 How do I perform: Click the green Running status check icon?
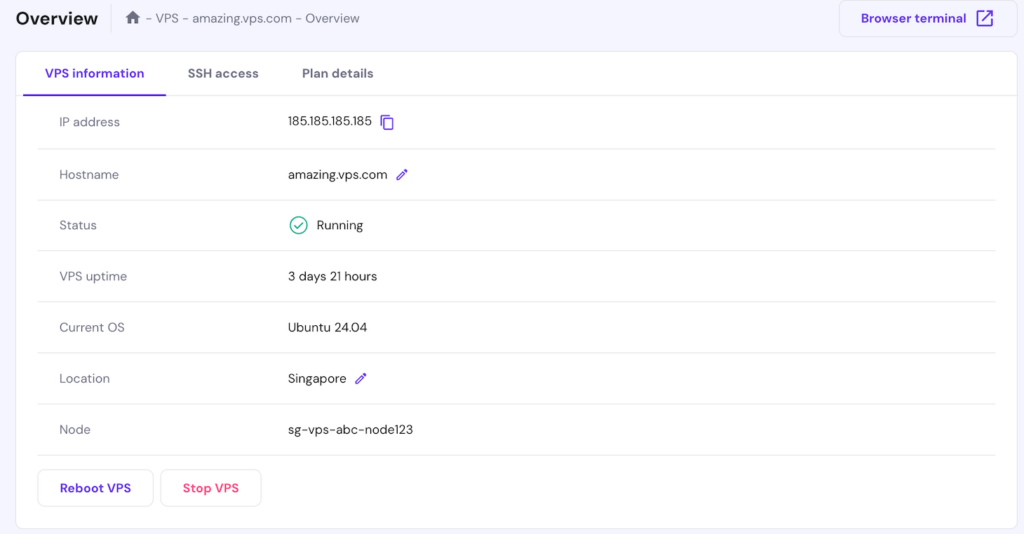pyautogui.click(x=298, y=225)
